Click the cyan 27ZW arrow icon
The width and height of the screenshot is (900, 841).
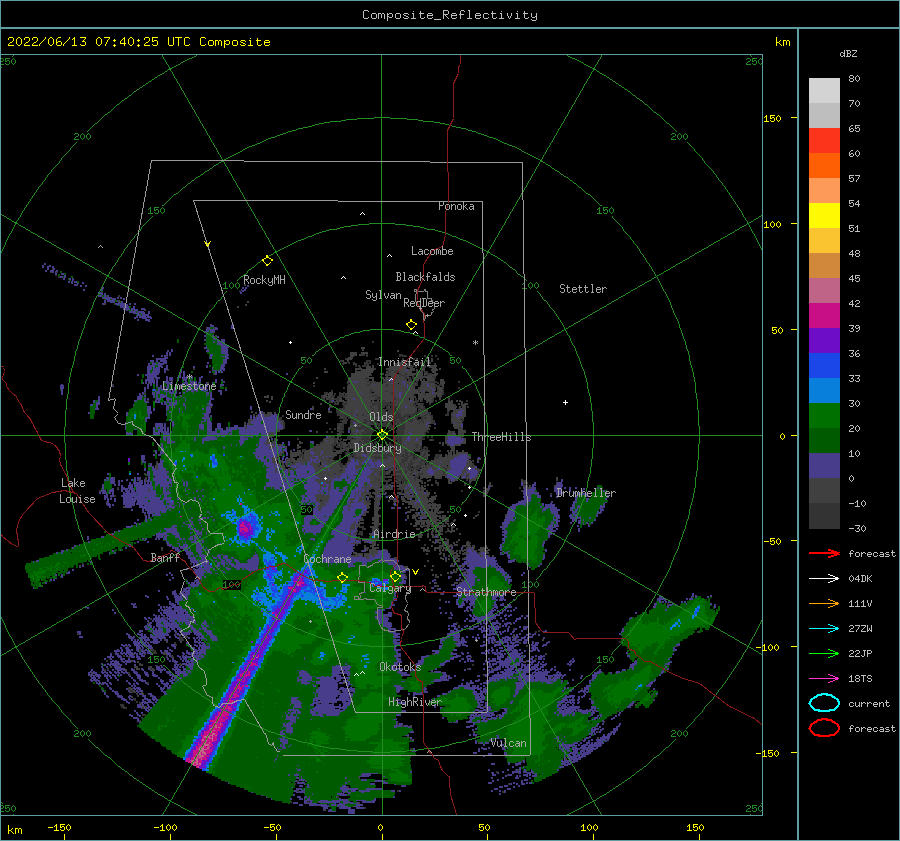point(824,629)
